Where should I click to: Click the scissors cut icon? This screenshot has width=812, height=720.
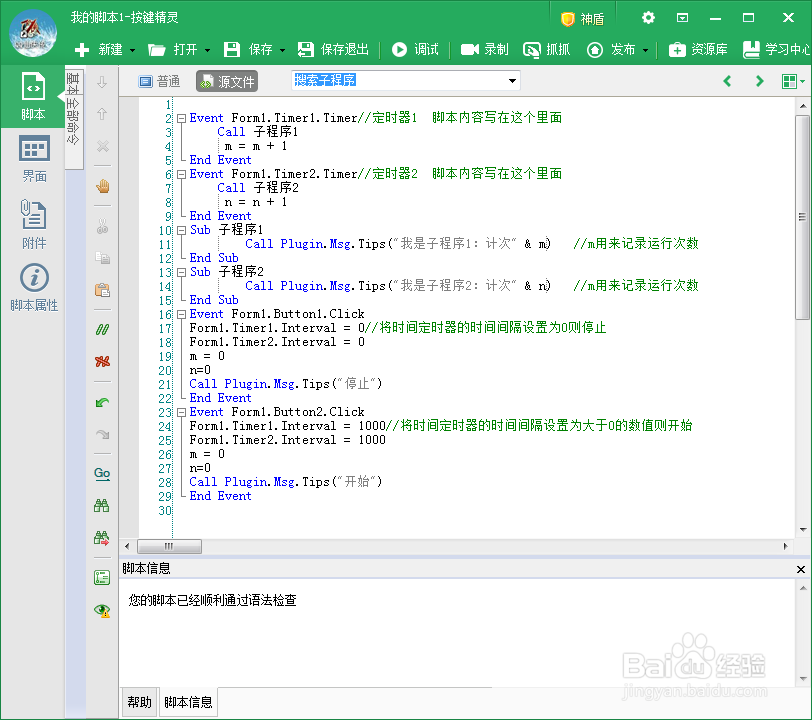click(x=102, y=226)
